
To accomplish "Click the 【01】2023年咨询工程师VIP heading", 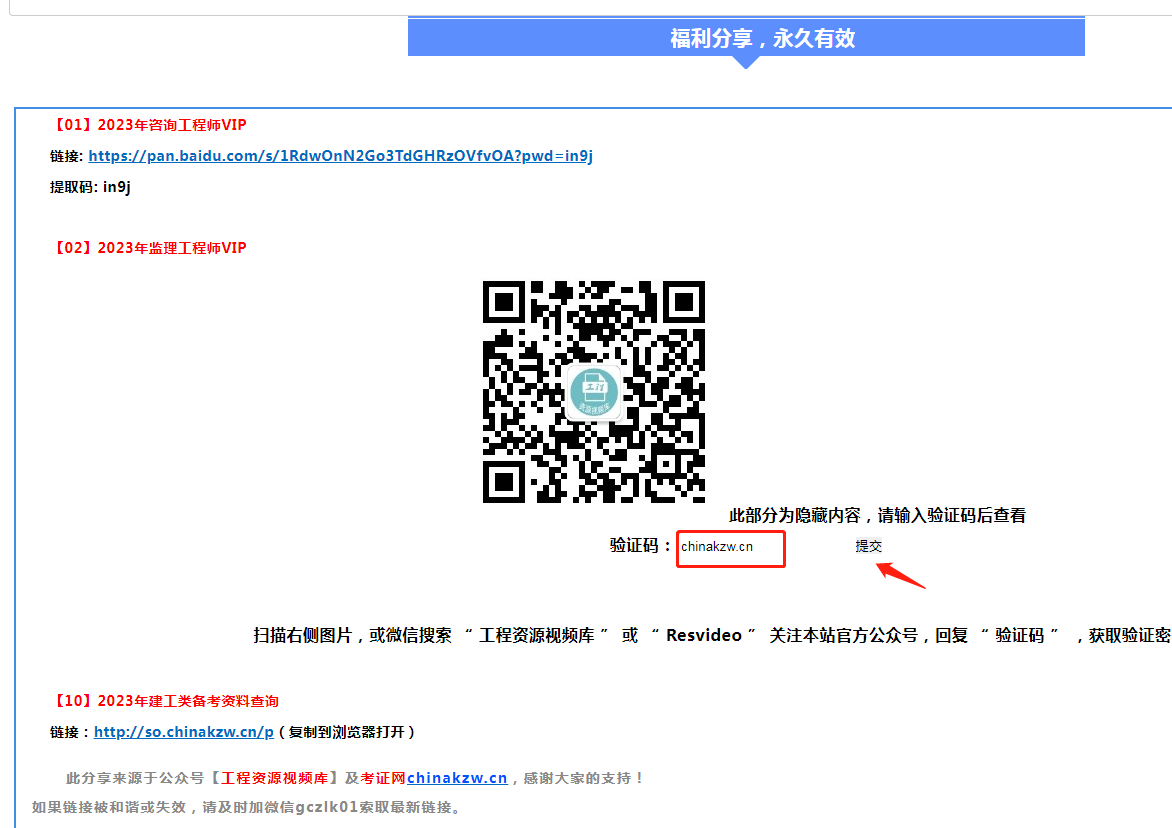I will [148, 125].
